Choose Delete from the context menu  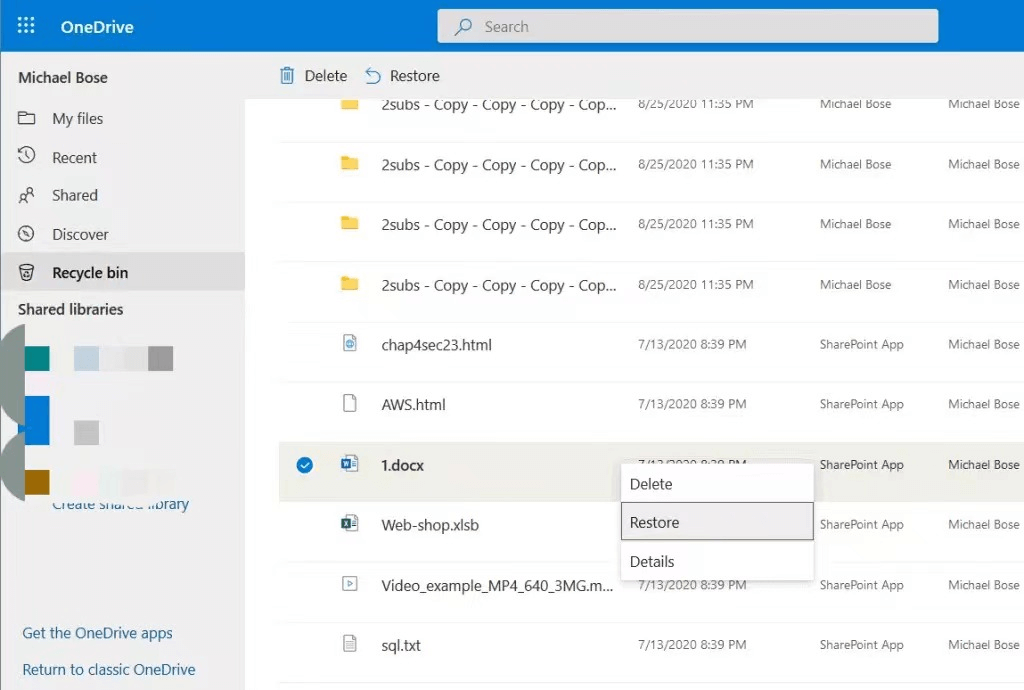point(716,484)
